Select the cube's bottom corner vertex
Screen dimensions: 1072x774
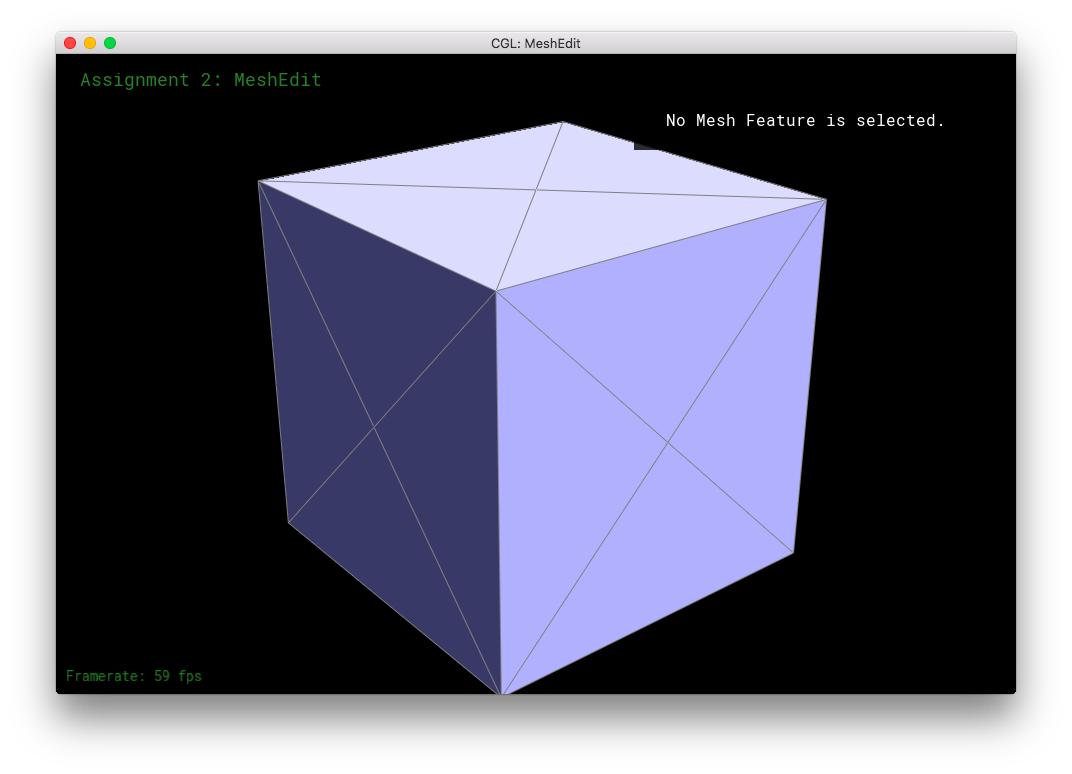pos(502,693)
